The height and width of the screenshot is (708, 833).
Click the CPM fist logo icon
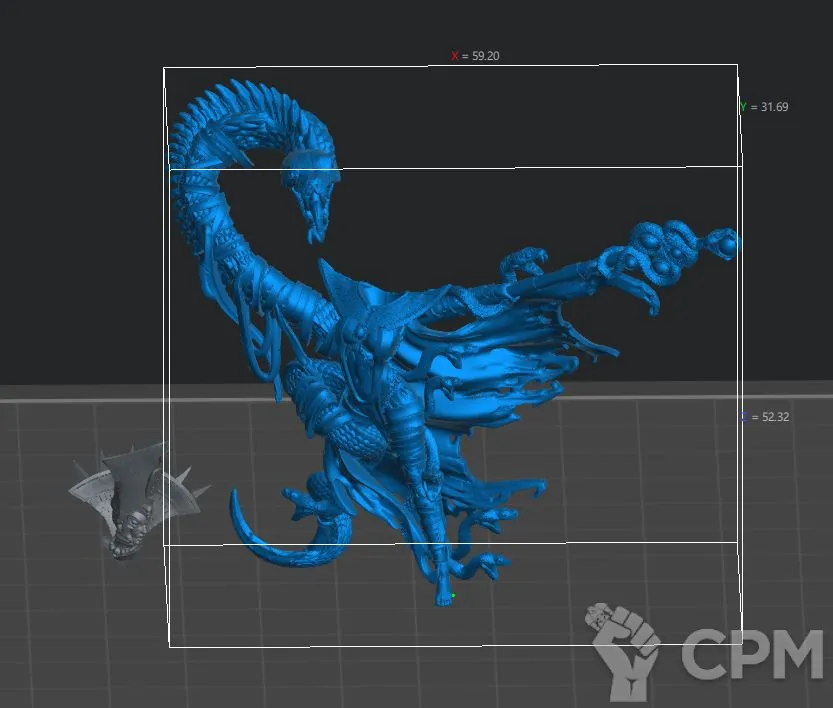point(624,650)
